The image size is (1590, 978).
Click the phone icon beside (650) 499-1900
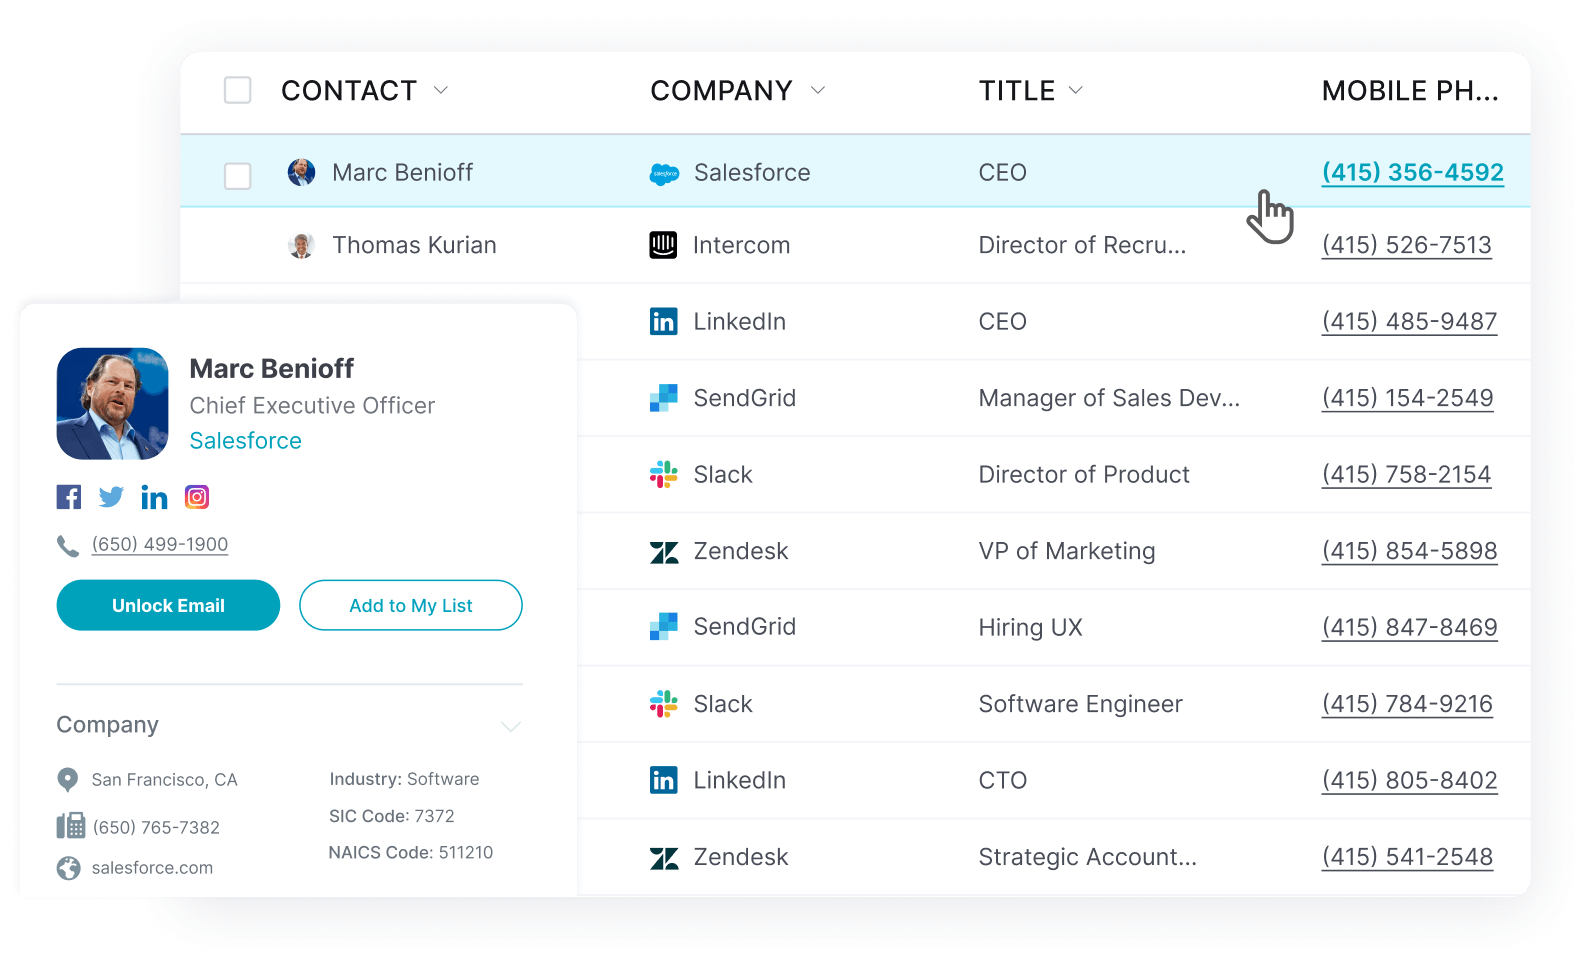click(x=68, y=546)
